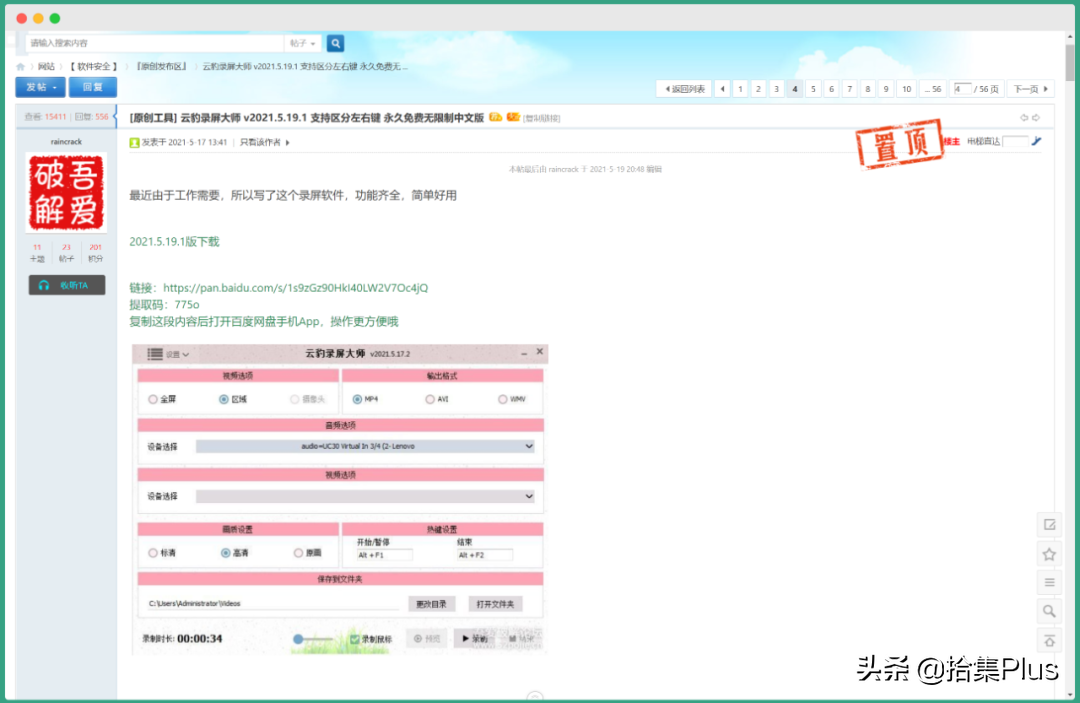Toggle the 录制鼠标 record mouse checkbox
The width and height of the screenshot is (1080, 703).
(x=355, y=639)
